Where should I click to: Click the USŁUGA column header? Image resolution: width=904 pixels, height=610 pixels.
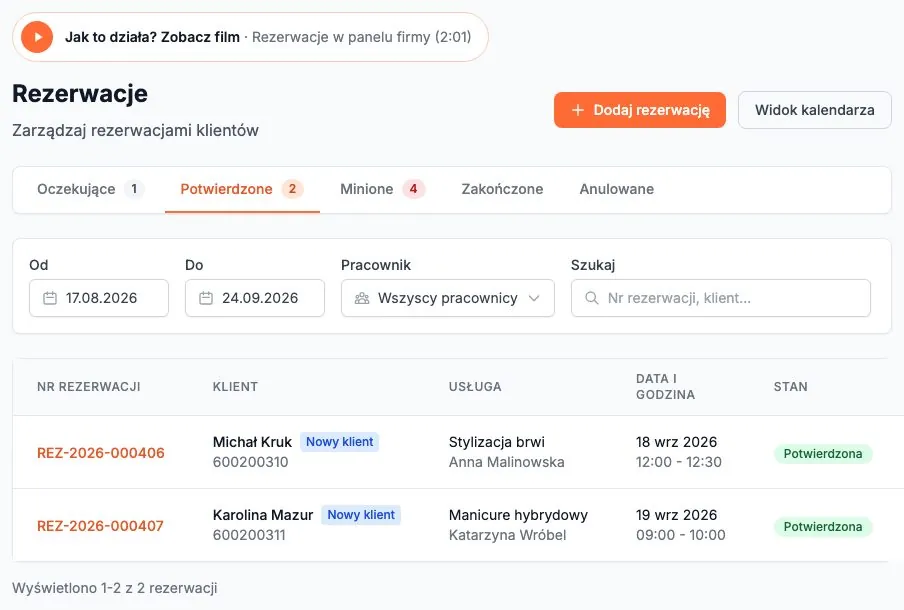(x=475, y=387)
